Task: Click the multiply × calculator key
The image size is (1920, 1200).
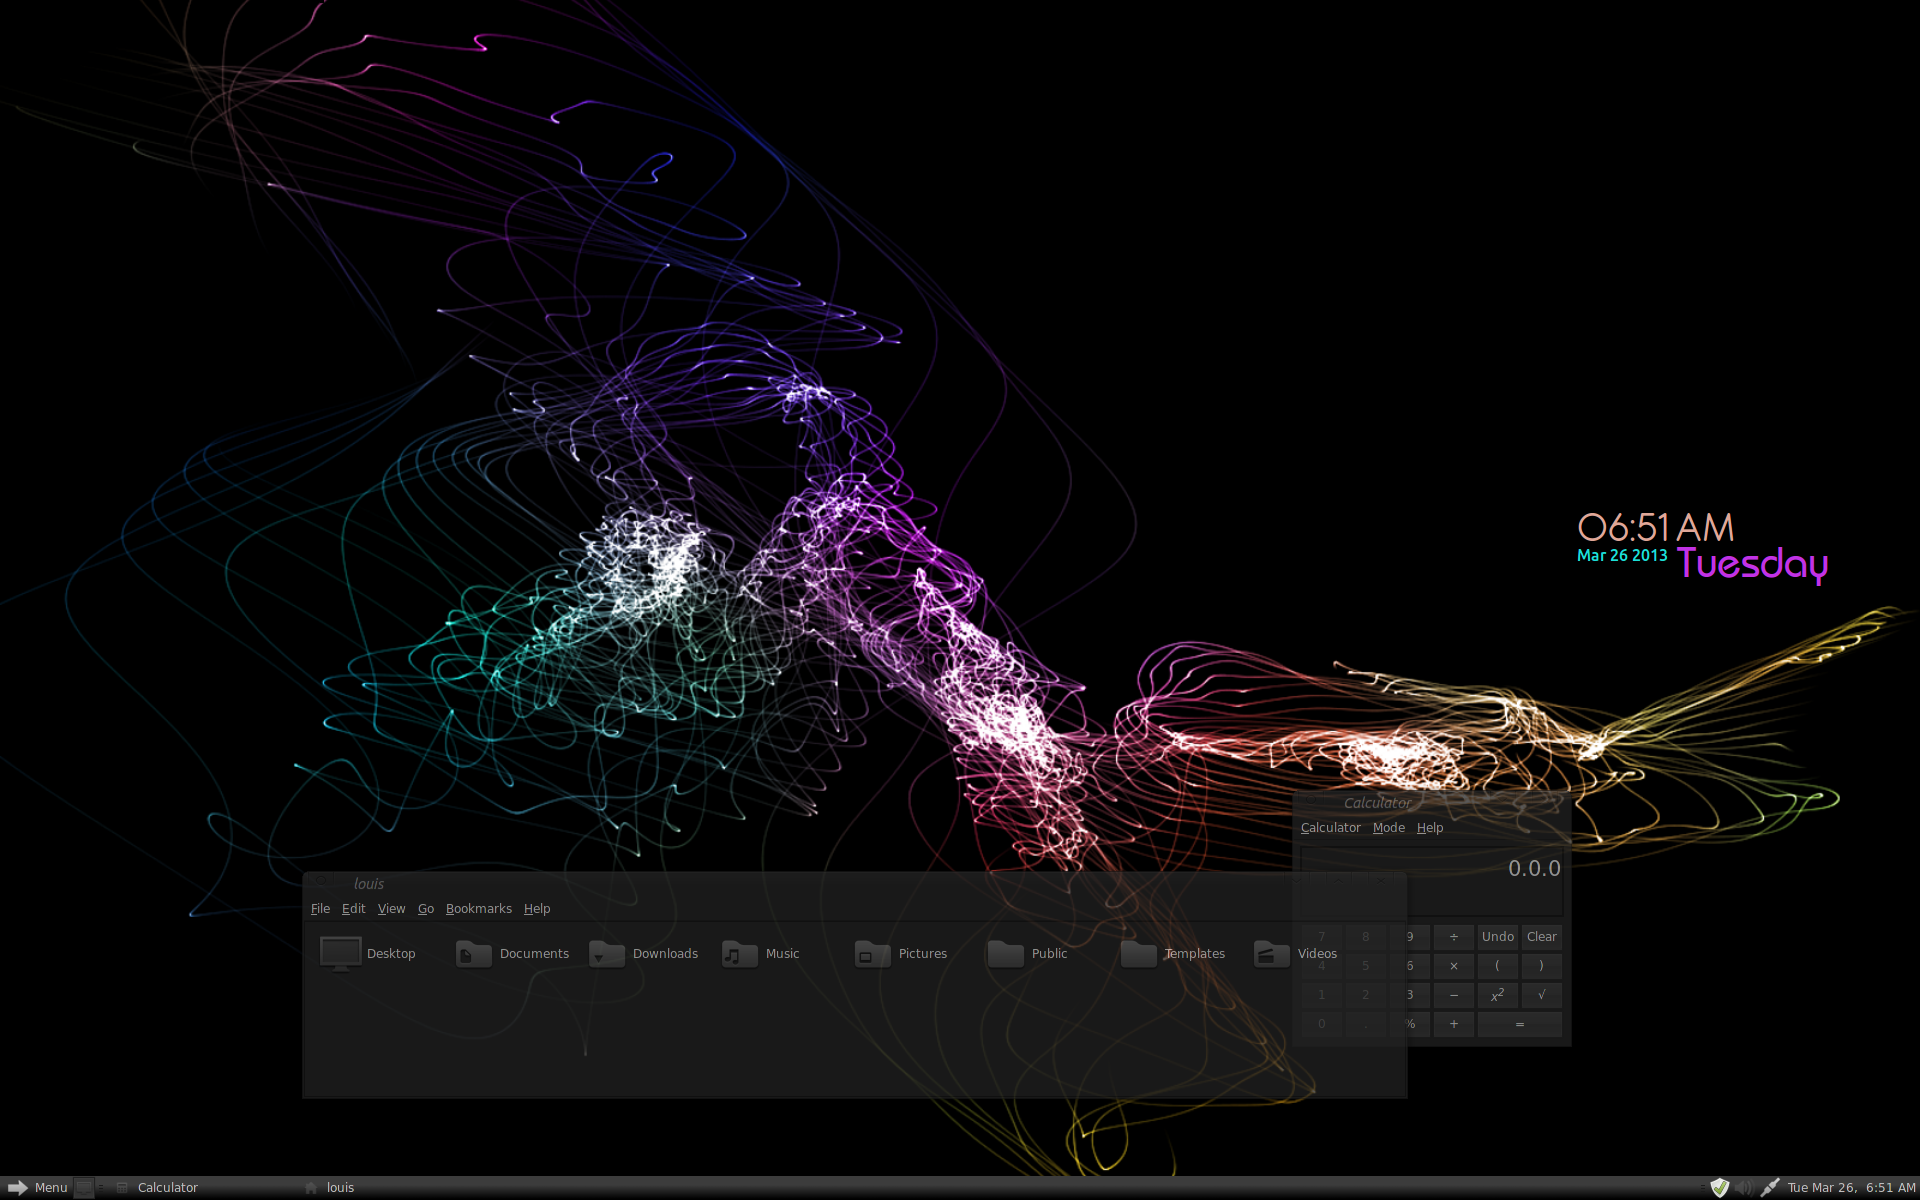Action: point(1454,966)
